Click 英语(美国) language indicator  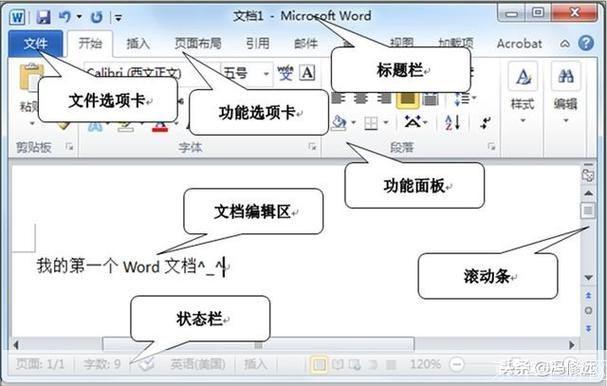point(198,364)
